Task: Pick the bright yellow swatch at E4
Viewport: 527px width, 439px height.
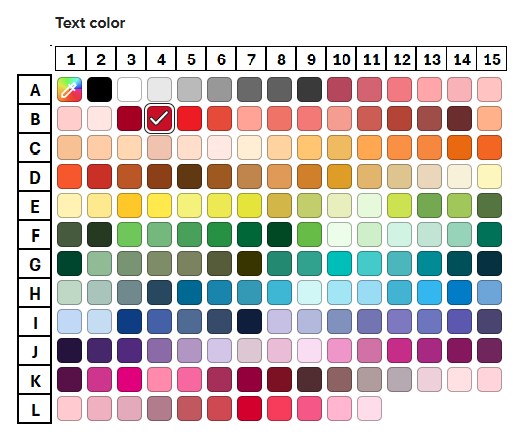Action: coord(159,205)
